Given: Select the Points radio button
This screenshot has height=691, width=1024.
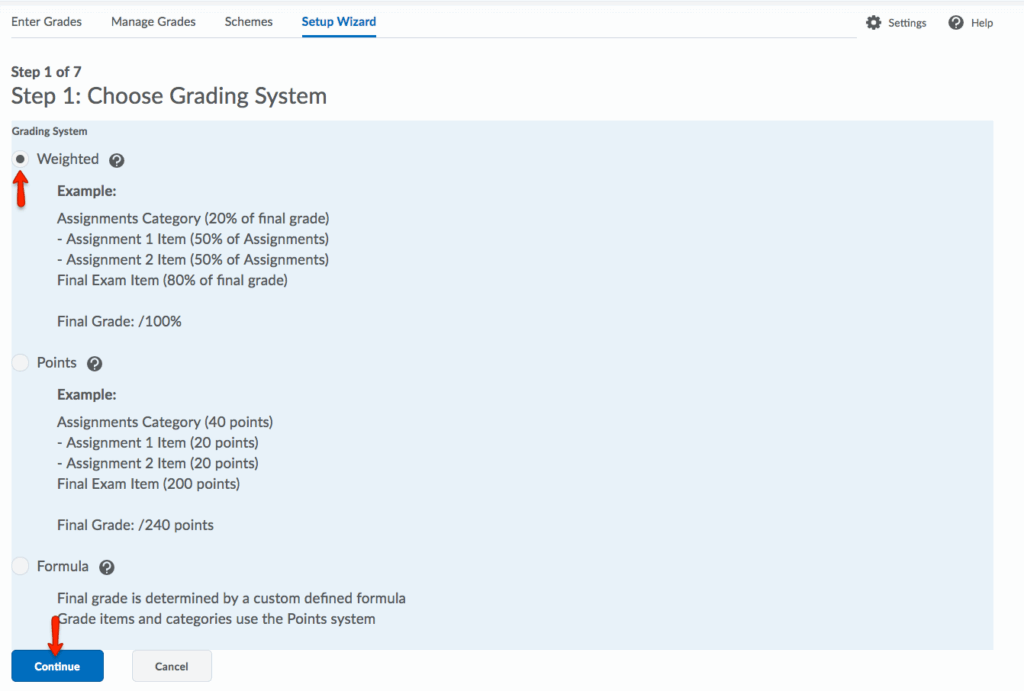Looking at the screenshot, I should [21, 363].
